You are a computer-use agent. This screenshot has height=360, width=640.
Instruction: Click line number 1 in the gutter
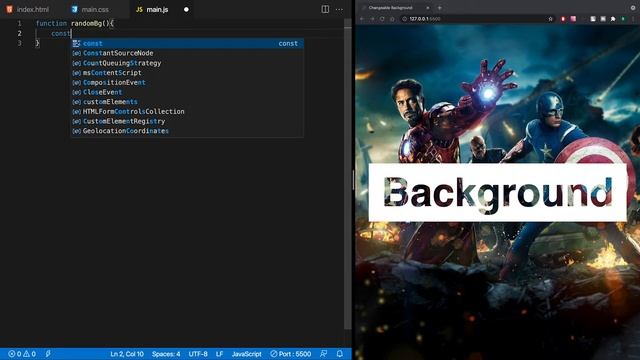click(19, 23)
